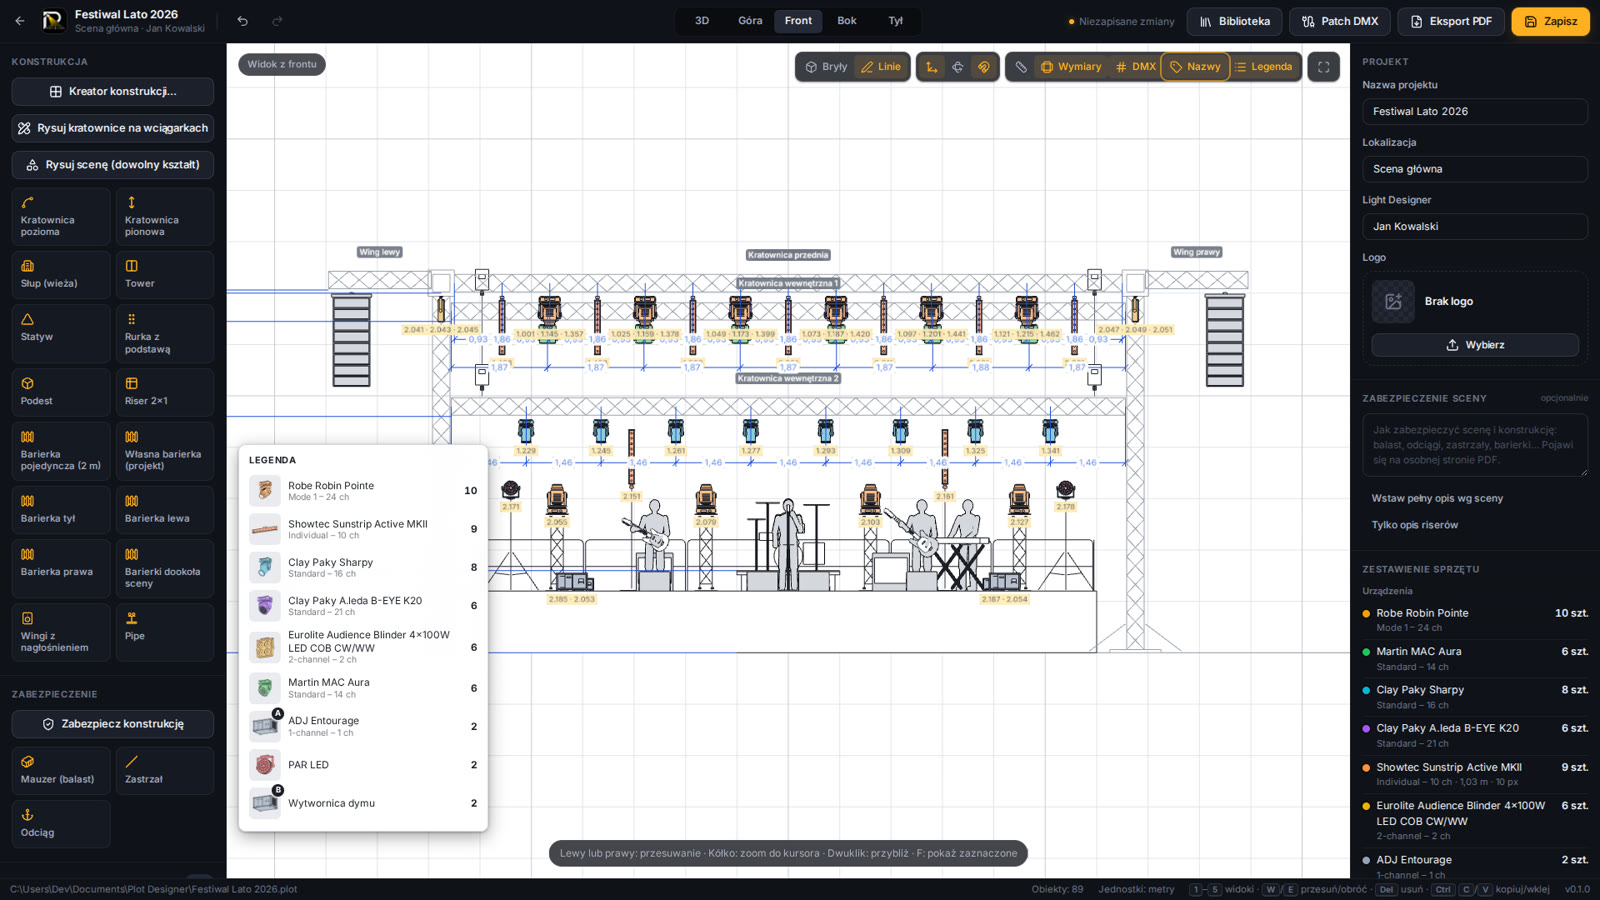Select the Słup (wieża) tool

point(61,275)
